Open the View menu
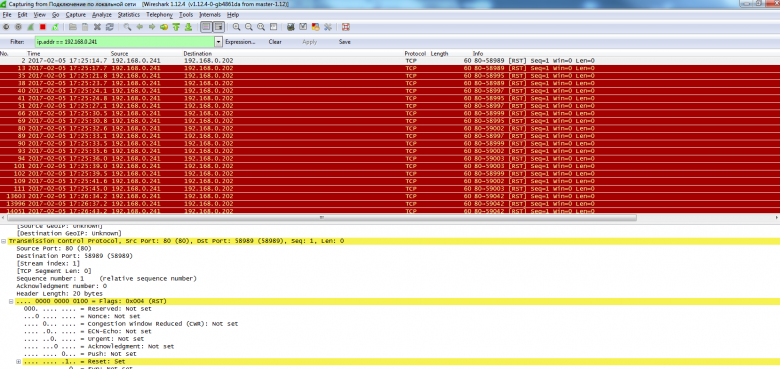 tap(40, 15)
